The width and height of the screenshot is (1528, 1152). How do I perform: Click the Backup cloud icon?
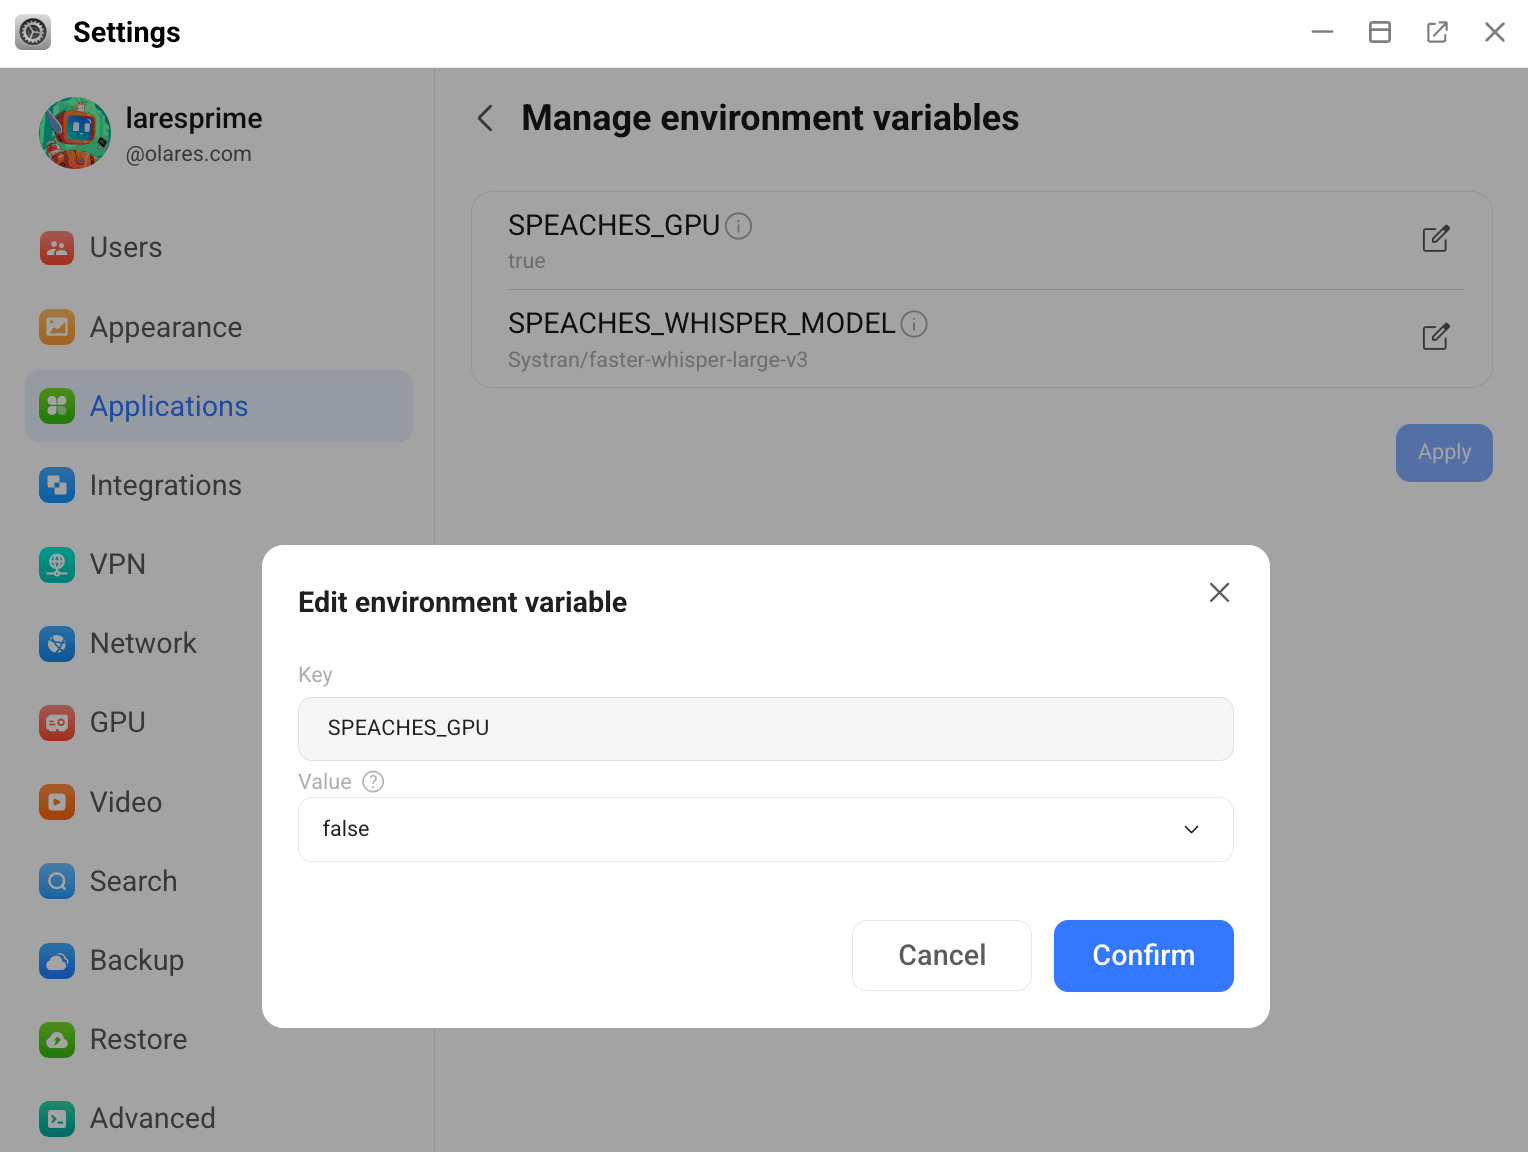click(x=57, y=961)
